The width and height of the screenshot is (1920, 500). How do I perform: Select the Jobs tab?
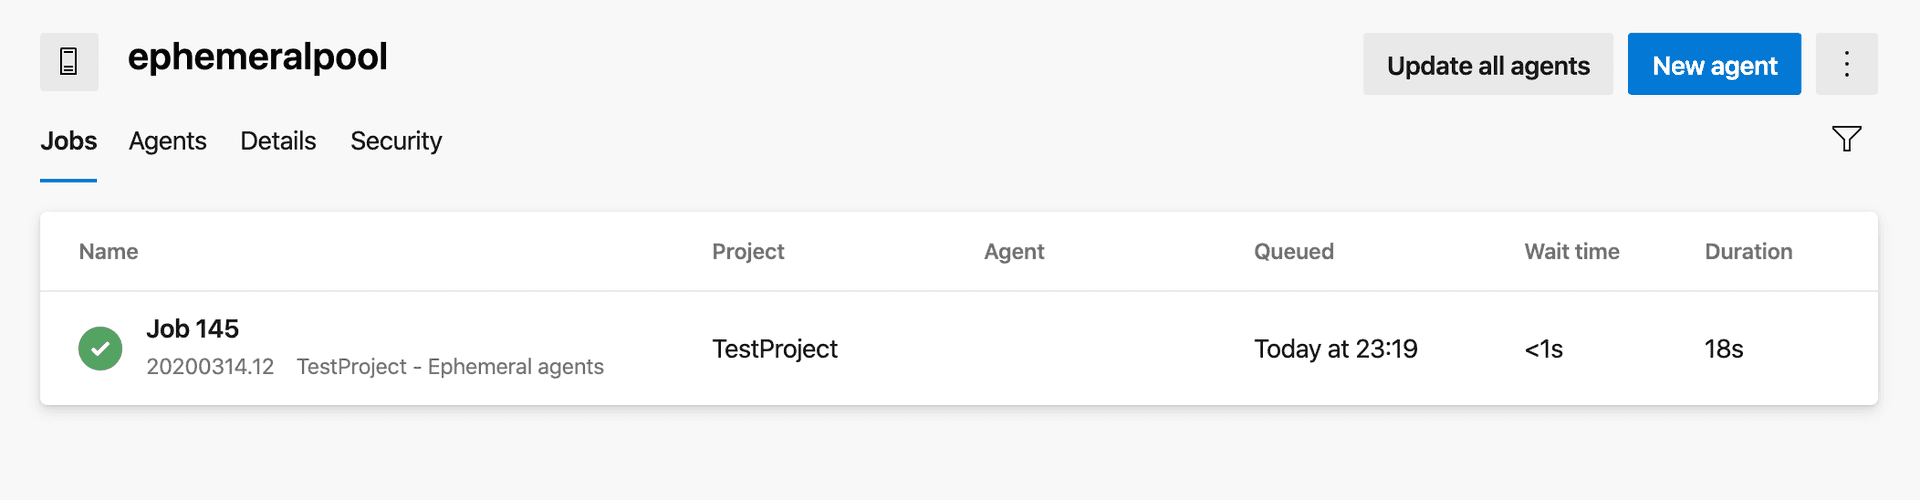(68, 141)
